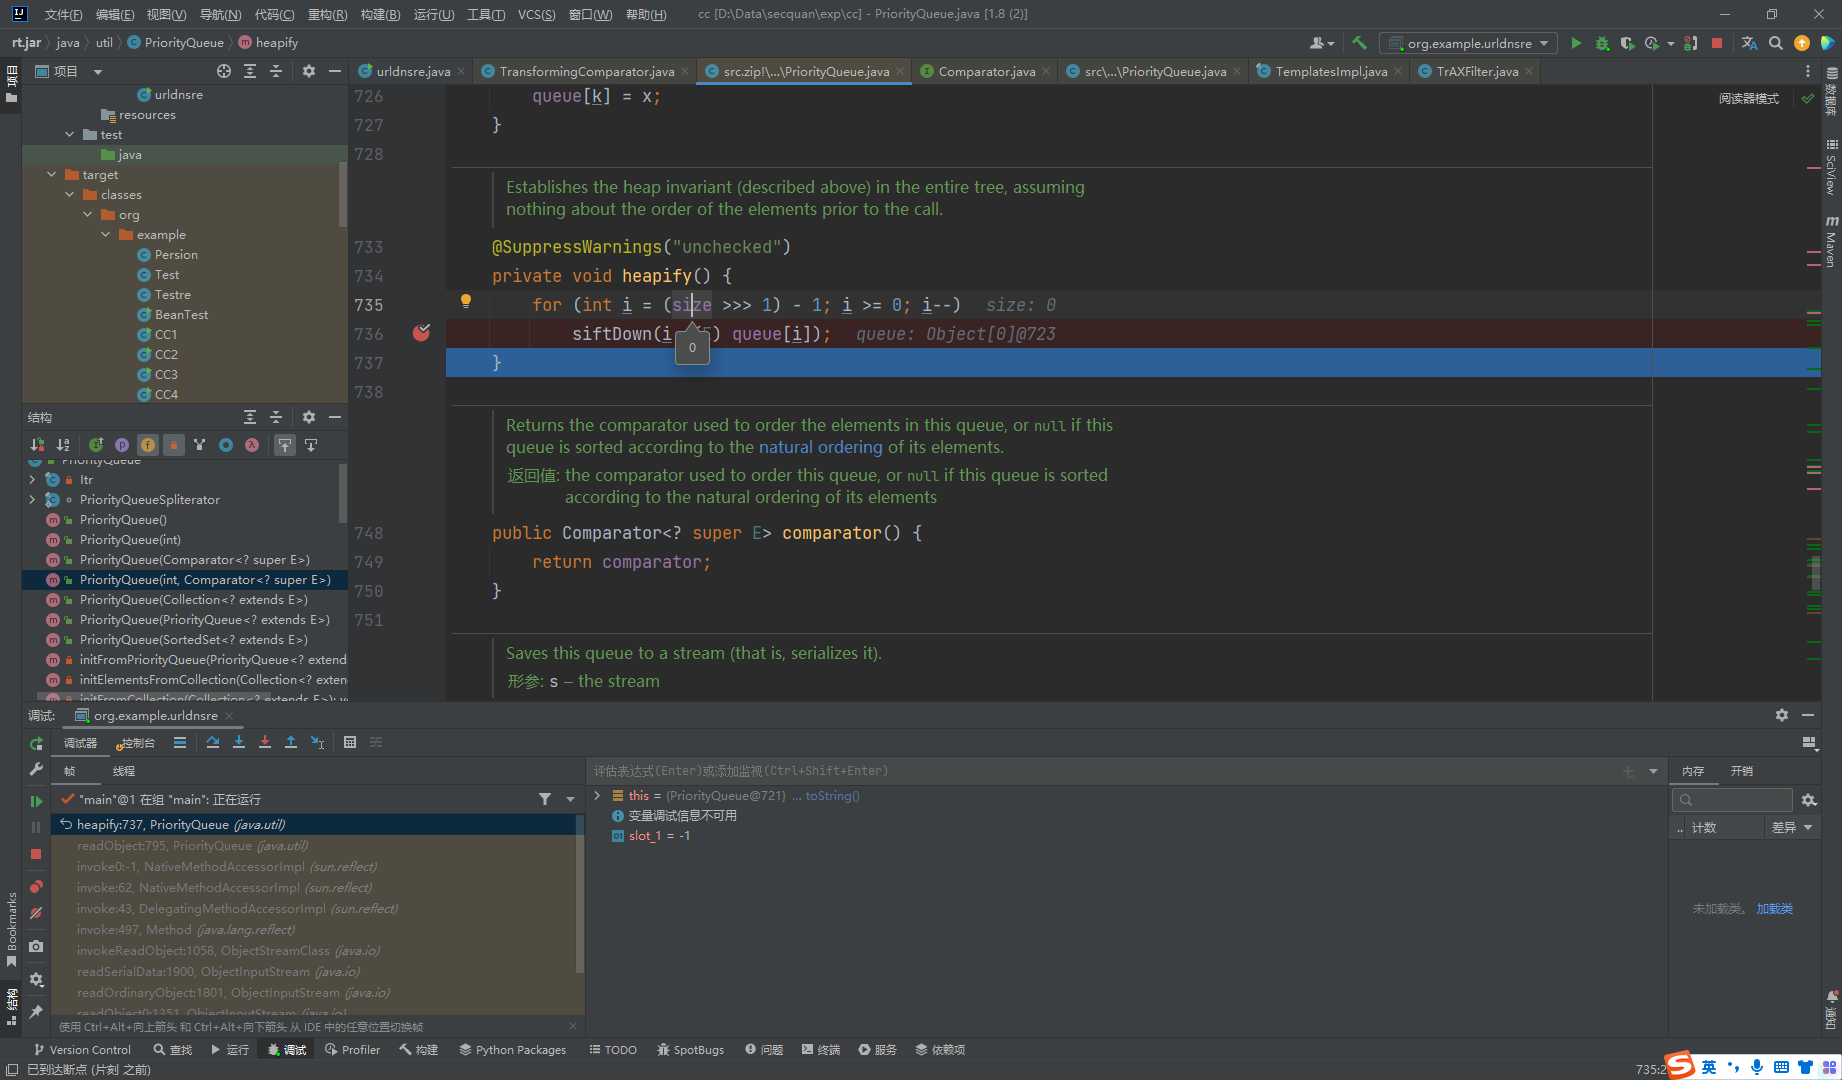Screen dimensions: 1842x1080
Task: Toggle show fields filter in the Structure panel
Action: point(148,445)
